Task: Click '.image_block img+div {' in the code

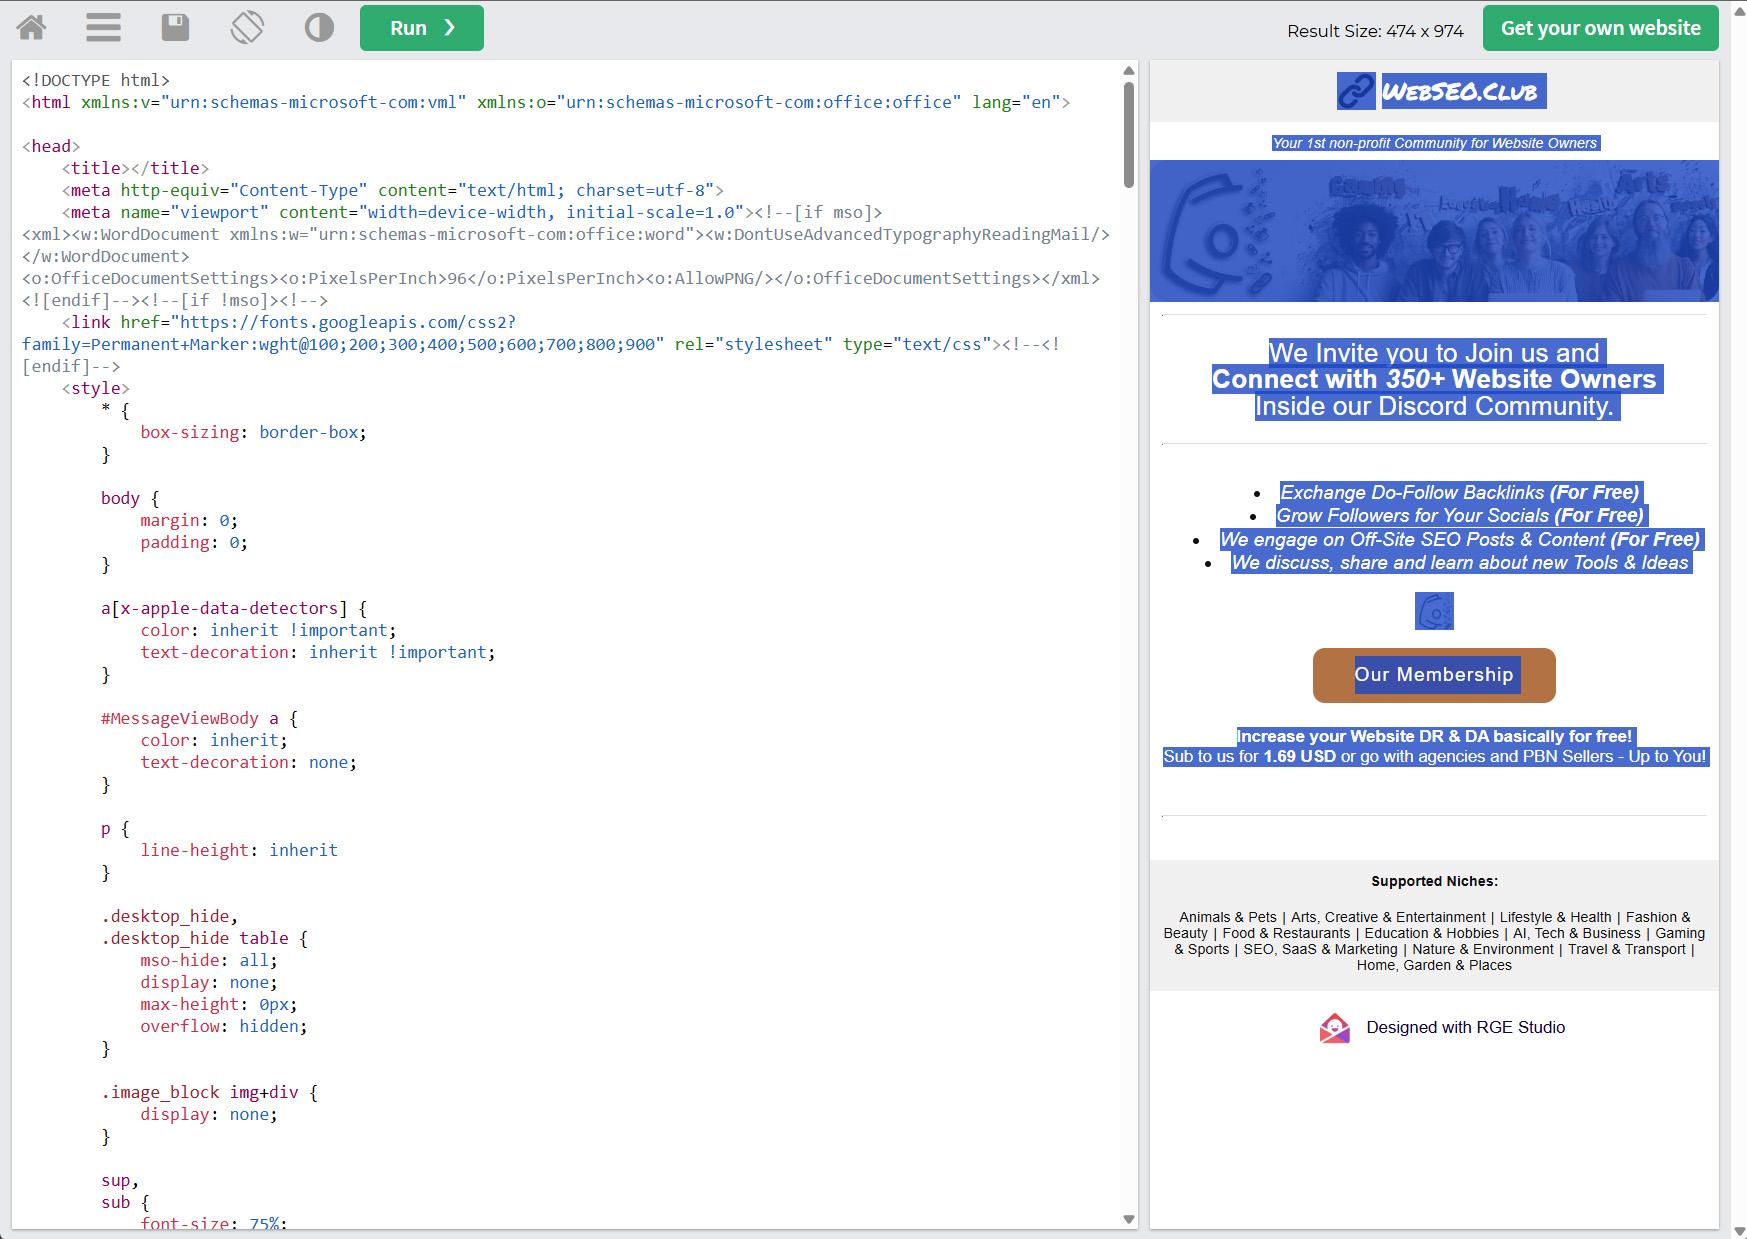Action: point(209,1092)
